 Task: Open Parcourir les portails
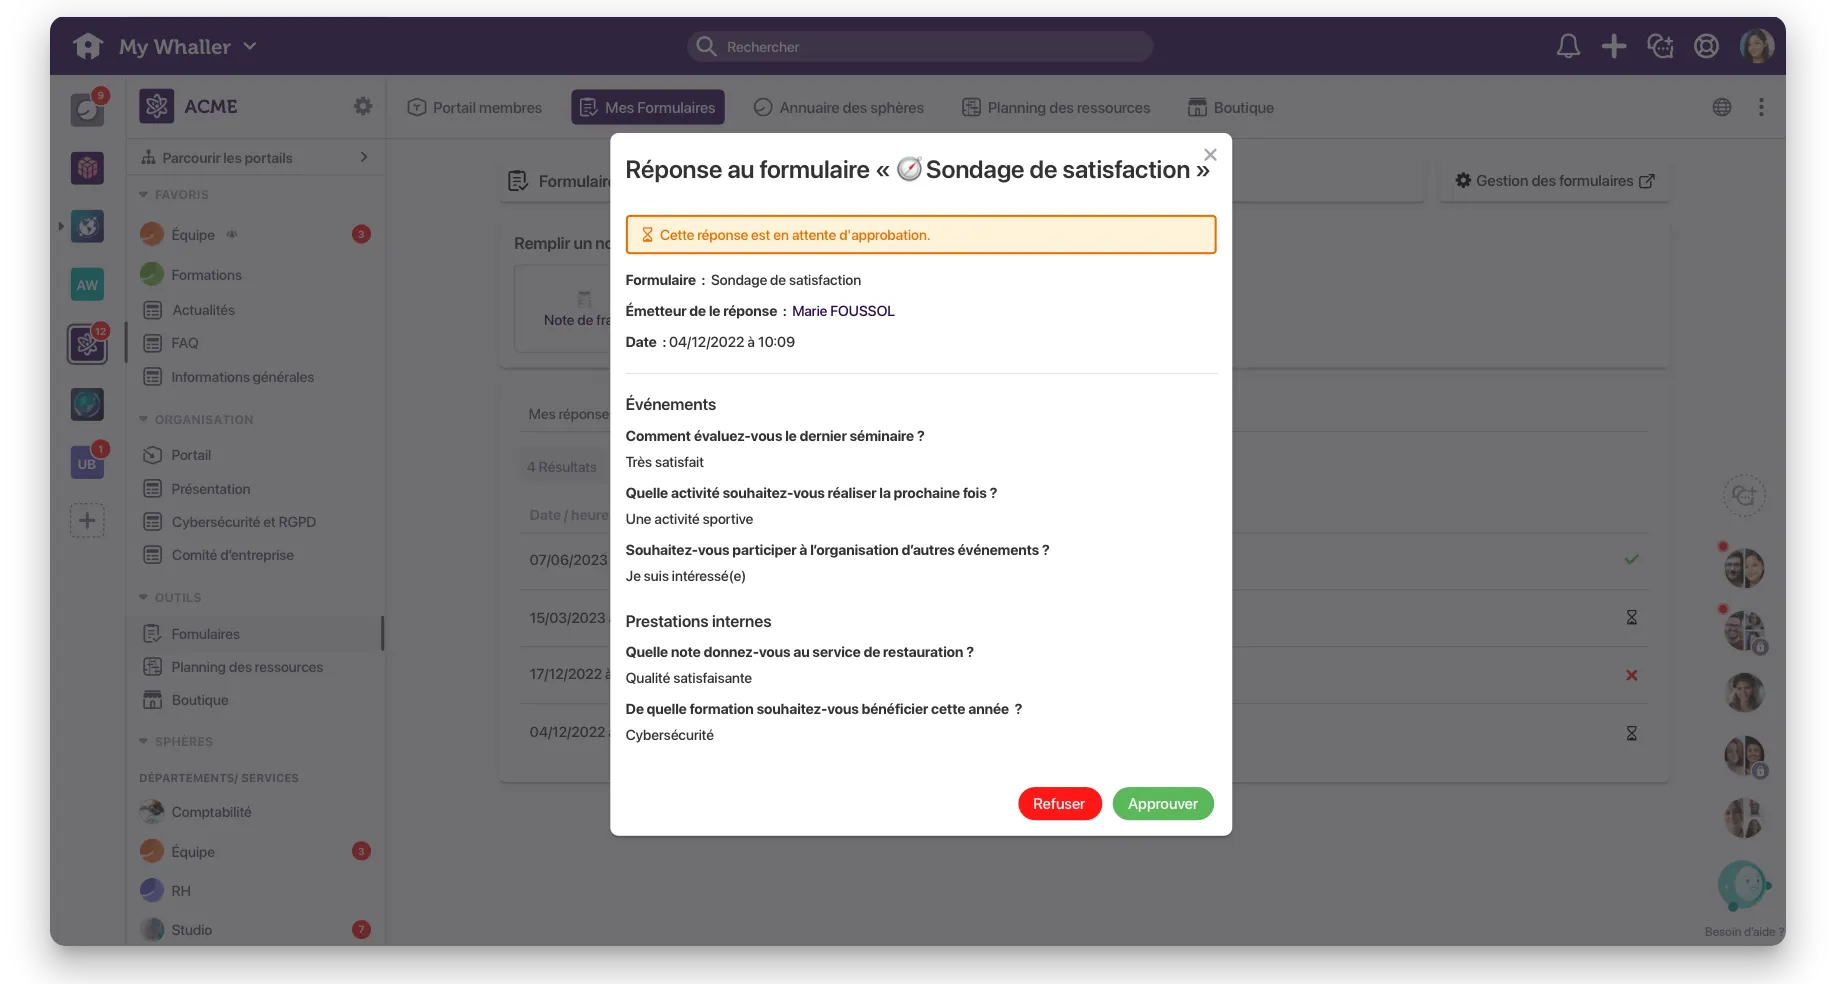pyautogui.click(x=255, y=157)
